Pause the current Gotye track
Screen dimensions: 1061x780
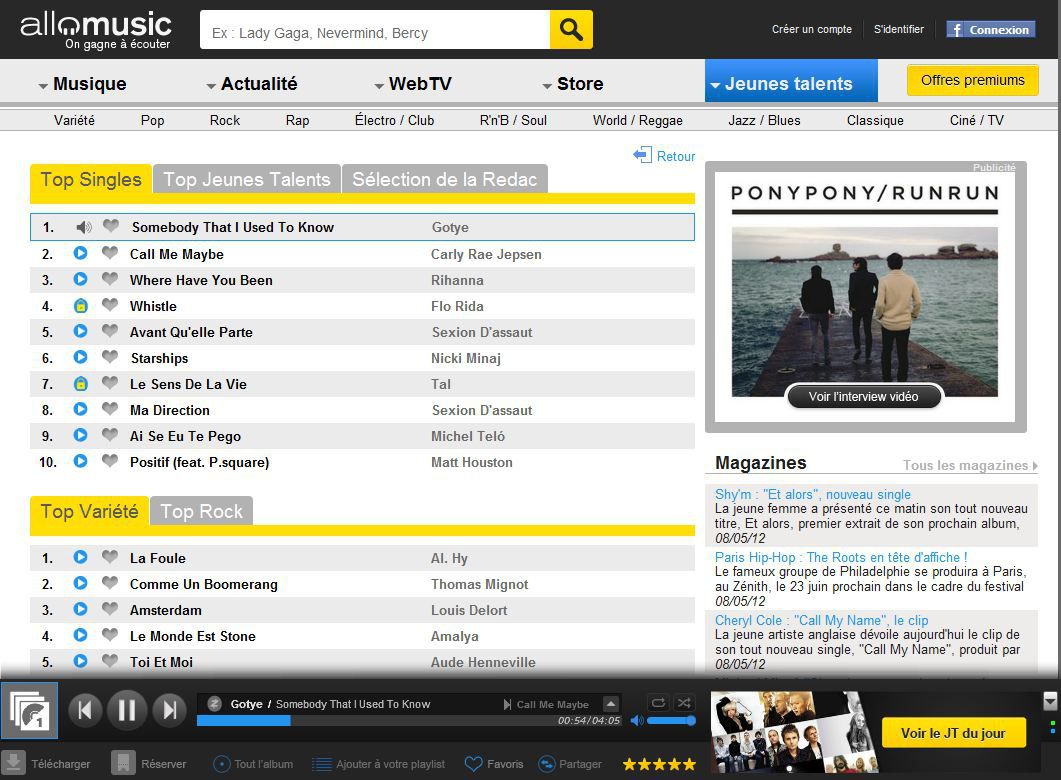(127, 710)
